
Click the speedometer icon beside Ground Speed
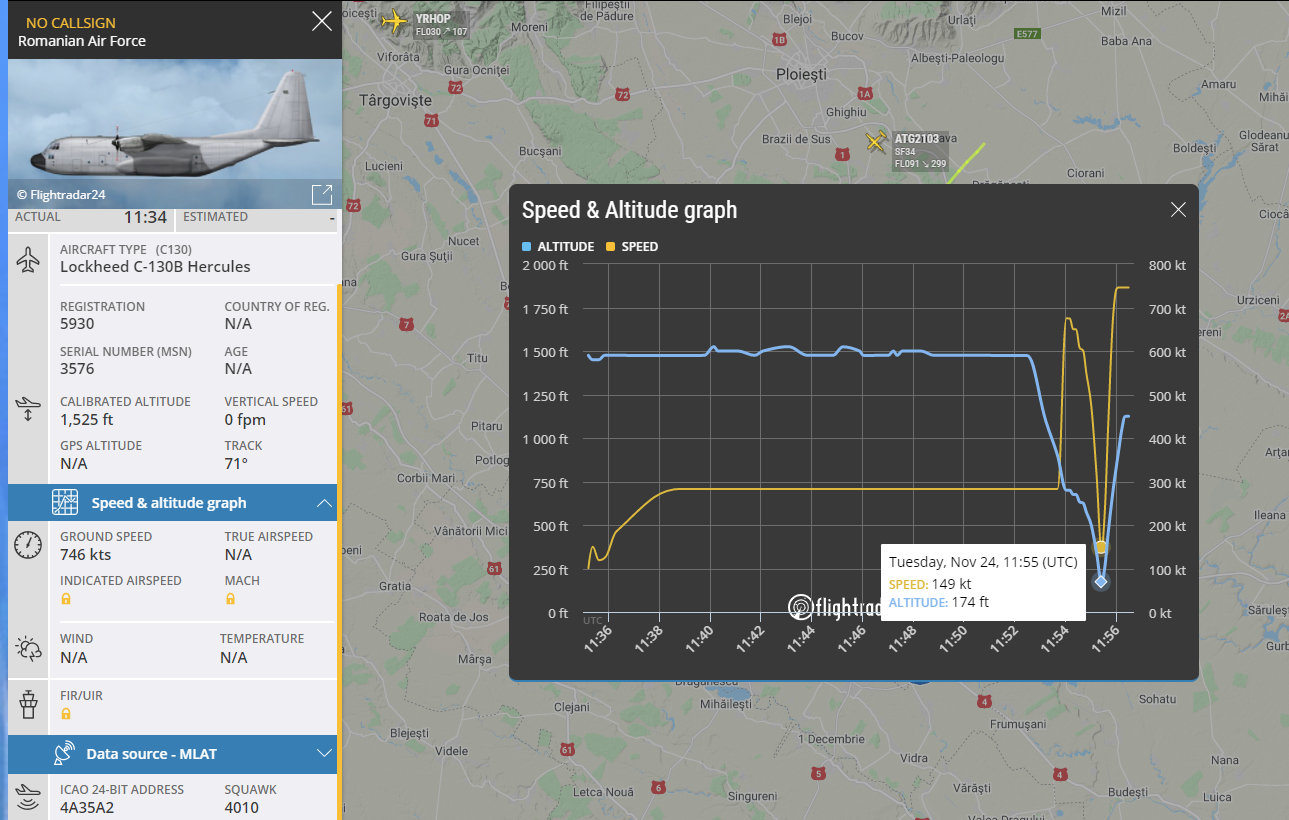pyautogui.click(x=28, y=545)
